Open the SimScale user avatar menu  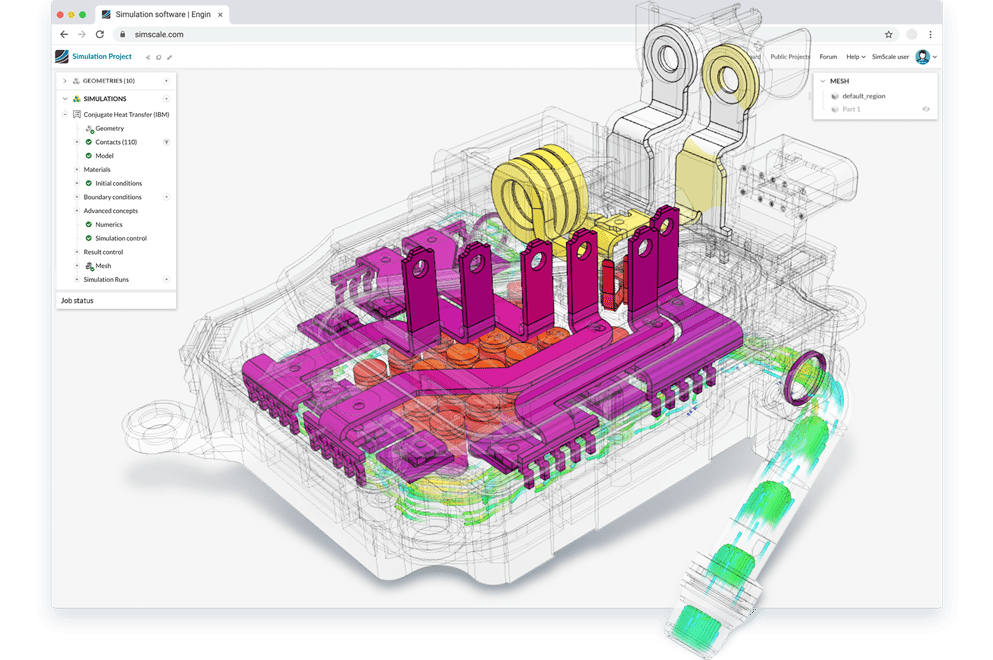[x=923, y=57]
